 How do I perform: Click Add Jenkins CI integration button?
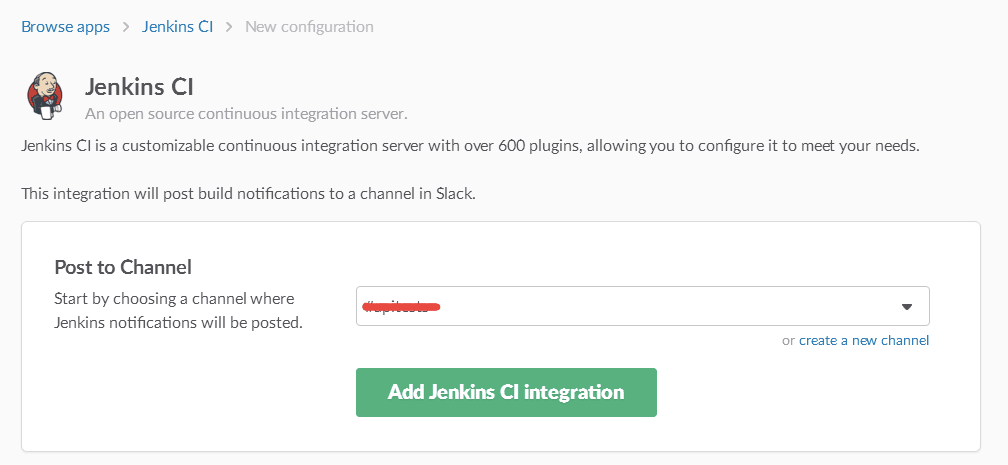pos(506,392)
